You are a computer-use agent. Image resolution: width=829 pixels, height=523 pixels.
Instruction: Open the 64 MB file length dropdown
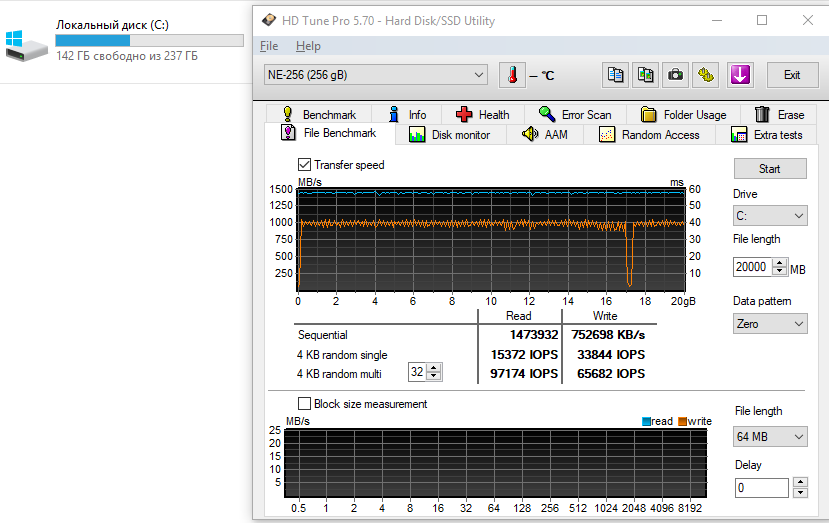coord(770,437)
